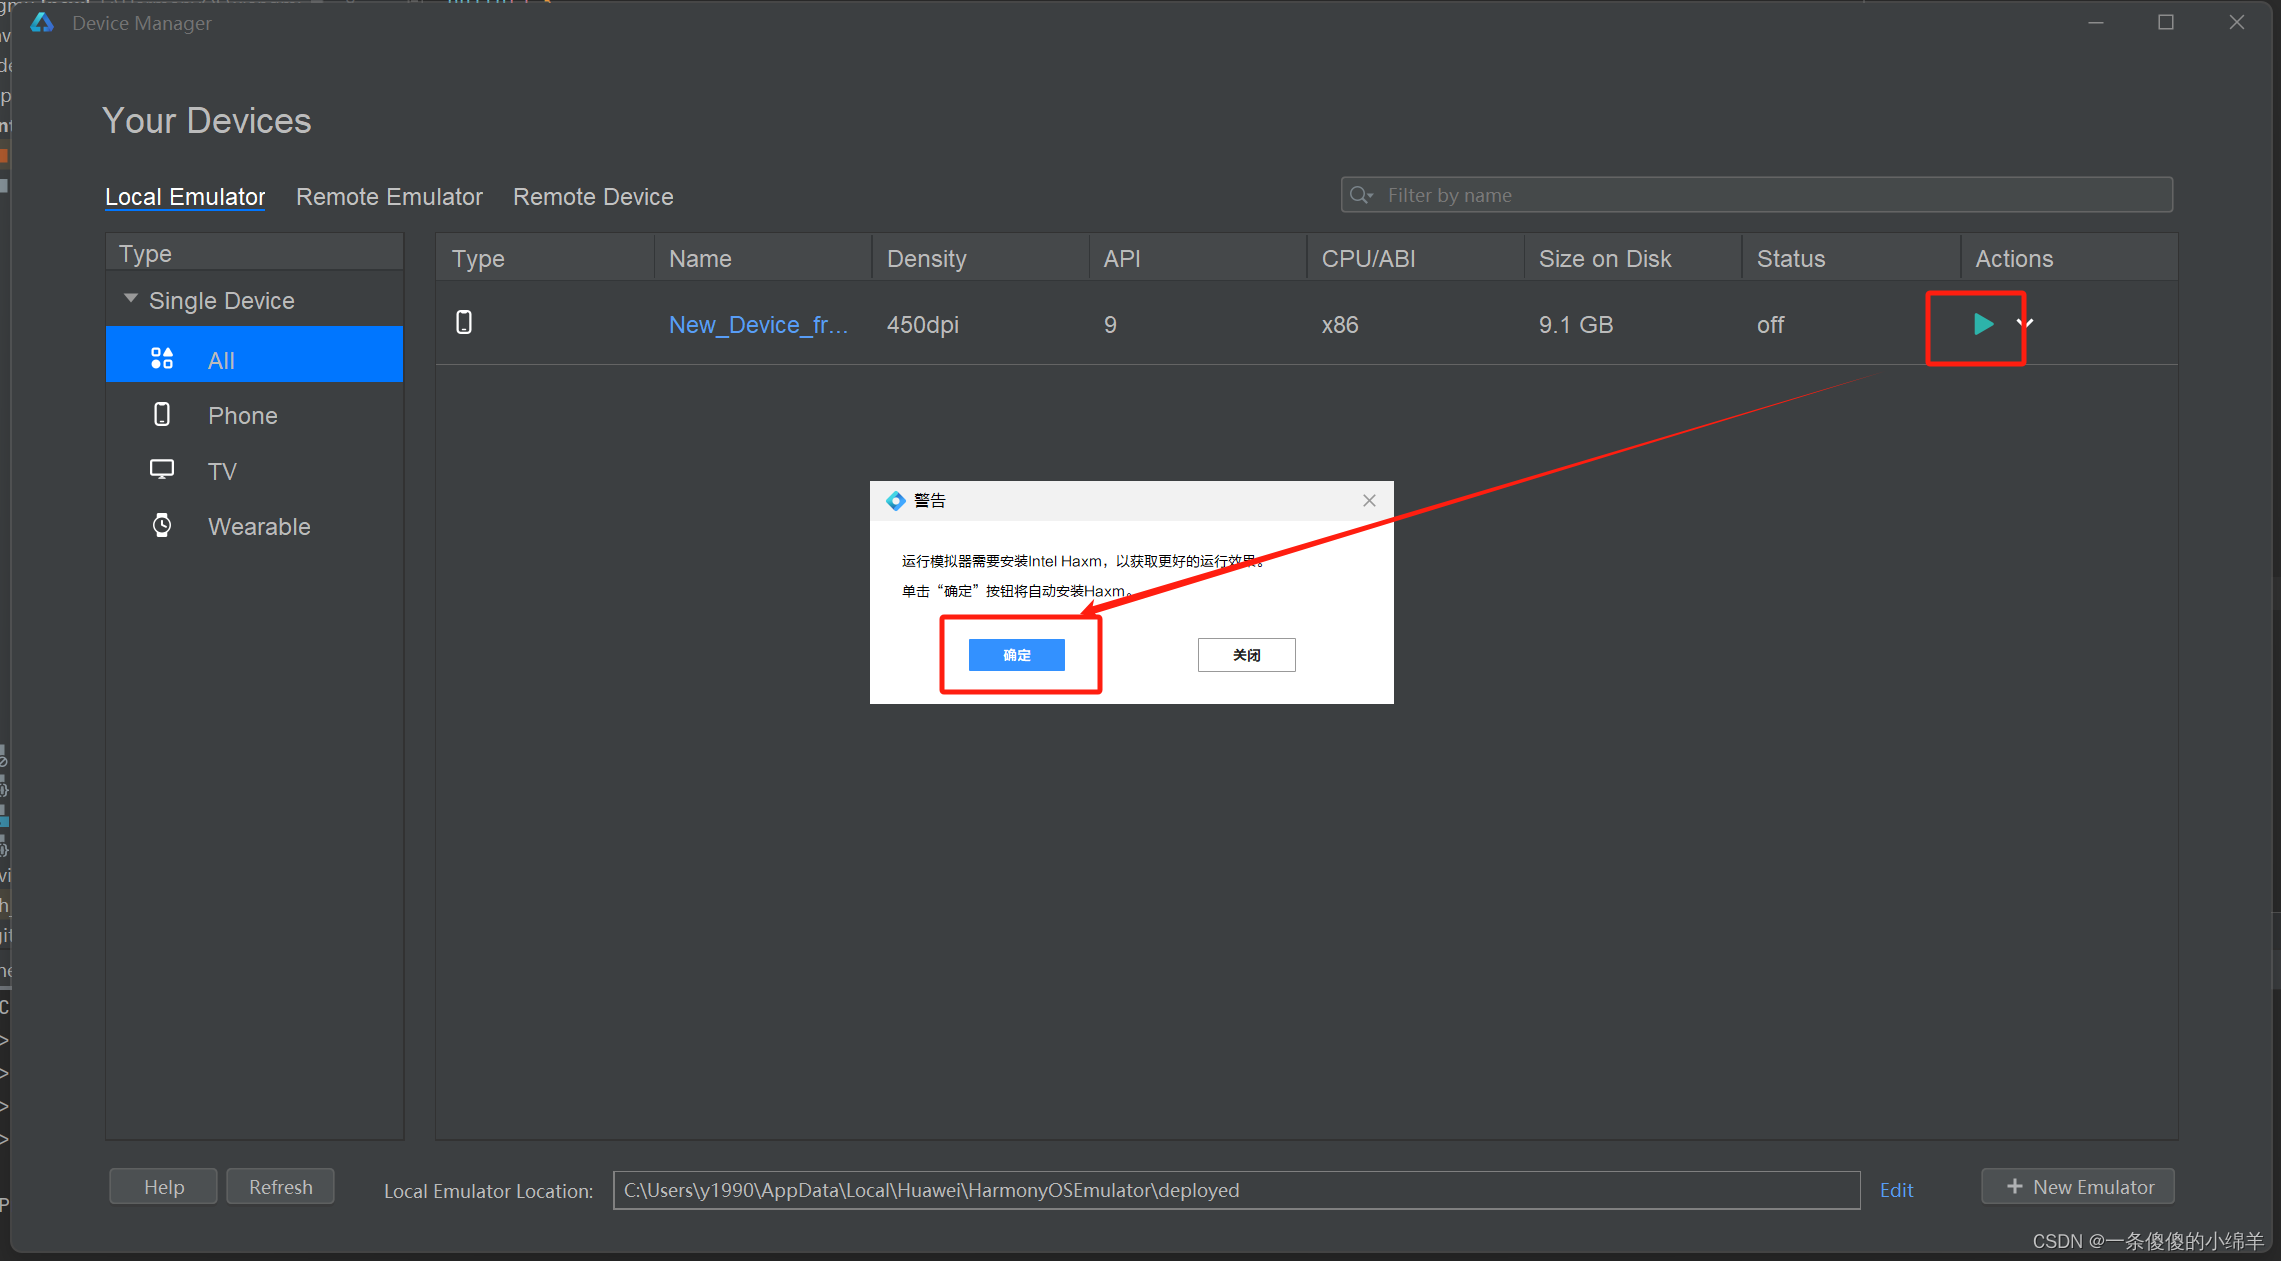Click the phone type icon in device row
The width and height of the screenshot is (2281, 1261).
(464, 322)
